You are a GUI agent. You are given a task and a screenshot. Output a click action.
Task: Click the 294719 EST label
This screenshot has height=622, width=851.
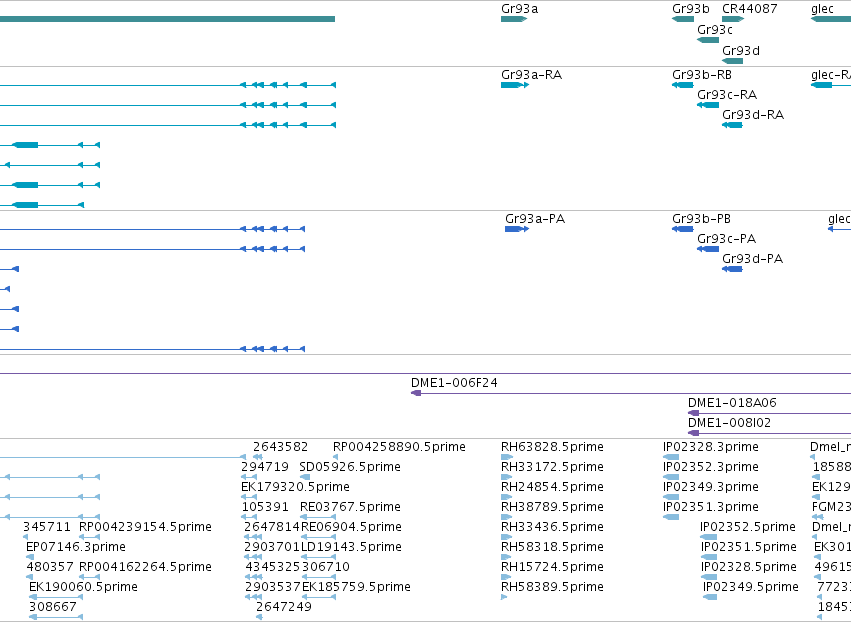point(265,467)
